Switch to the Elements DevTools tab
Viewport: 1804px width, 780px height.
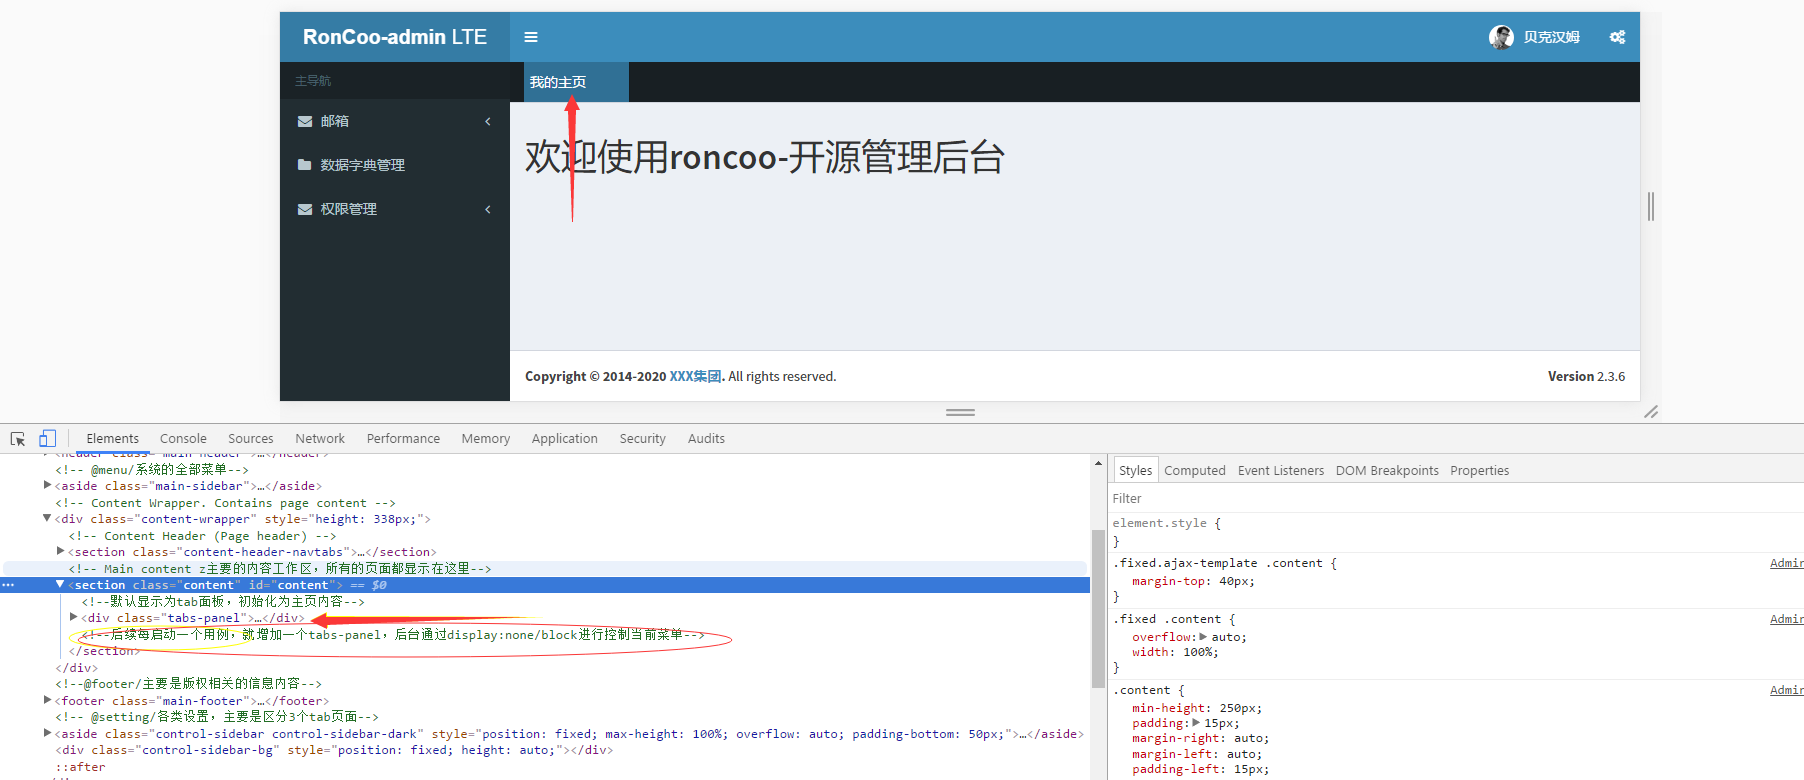(x=112, y=438)
